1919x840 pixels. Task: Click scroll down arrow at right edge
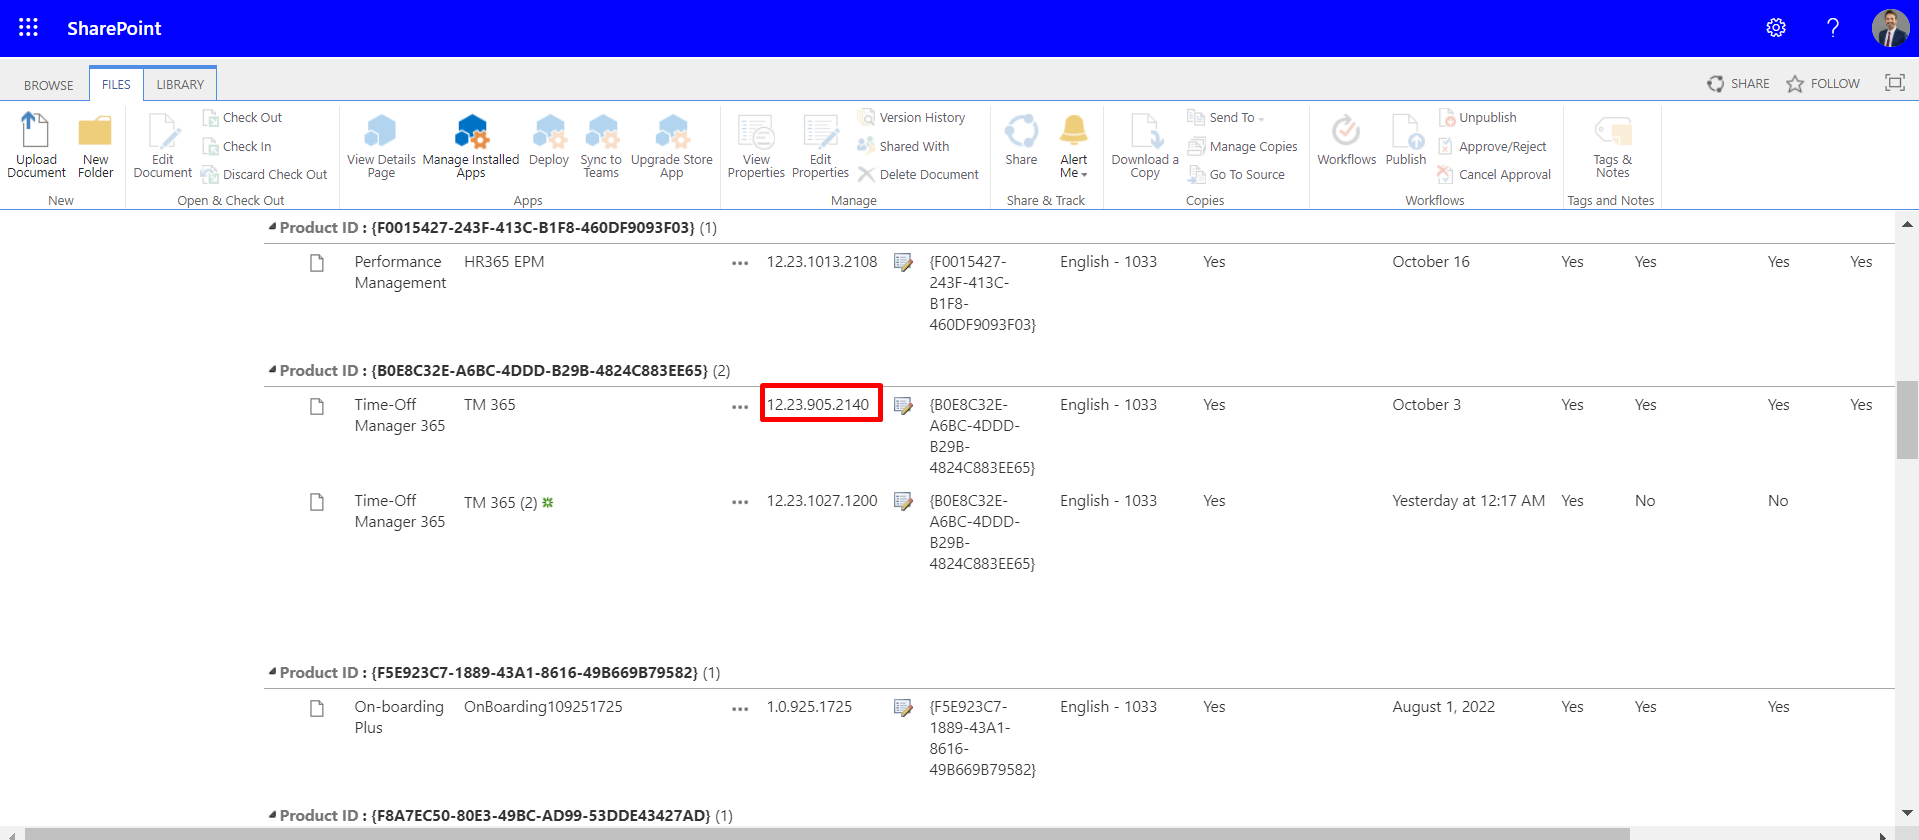[x=1907, y=813]
